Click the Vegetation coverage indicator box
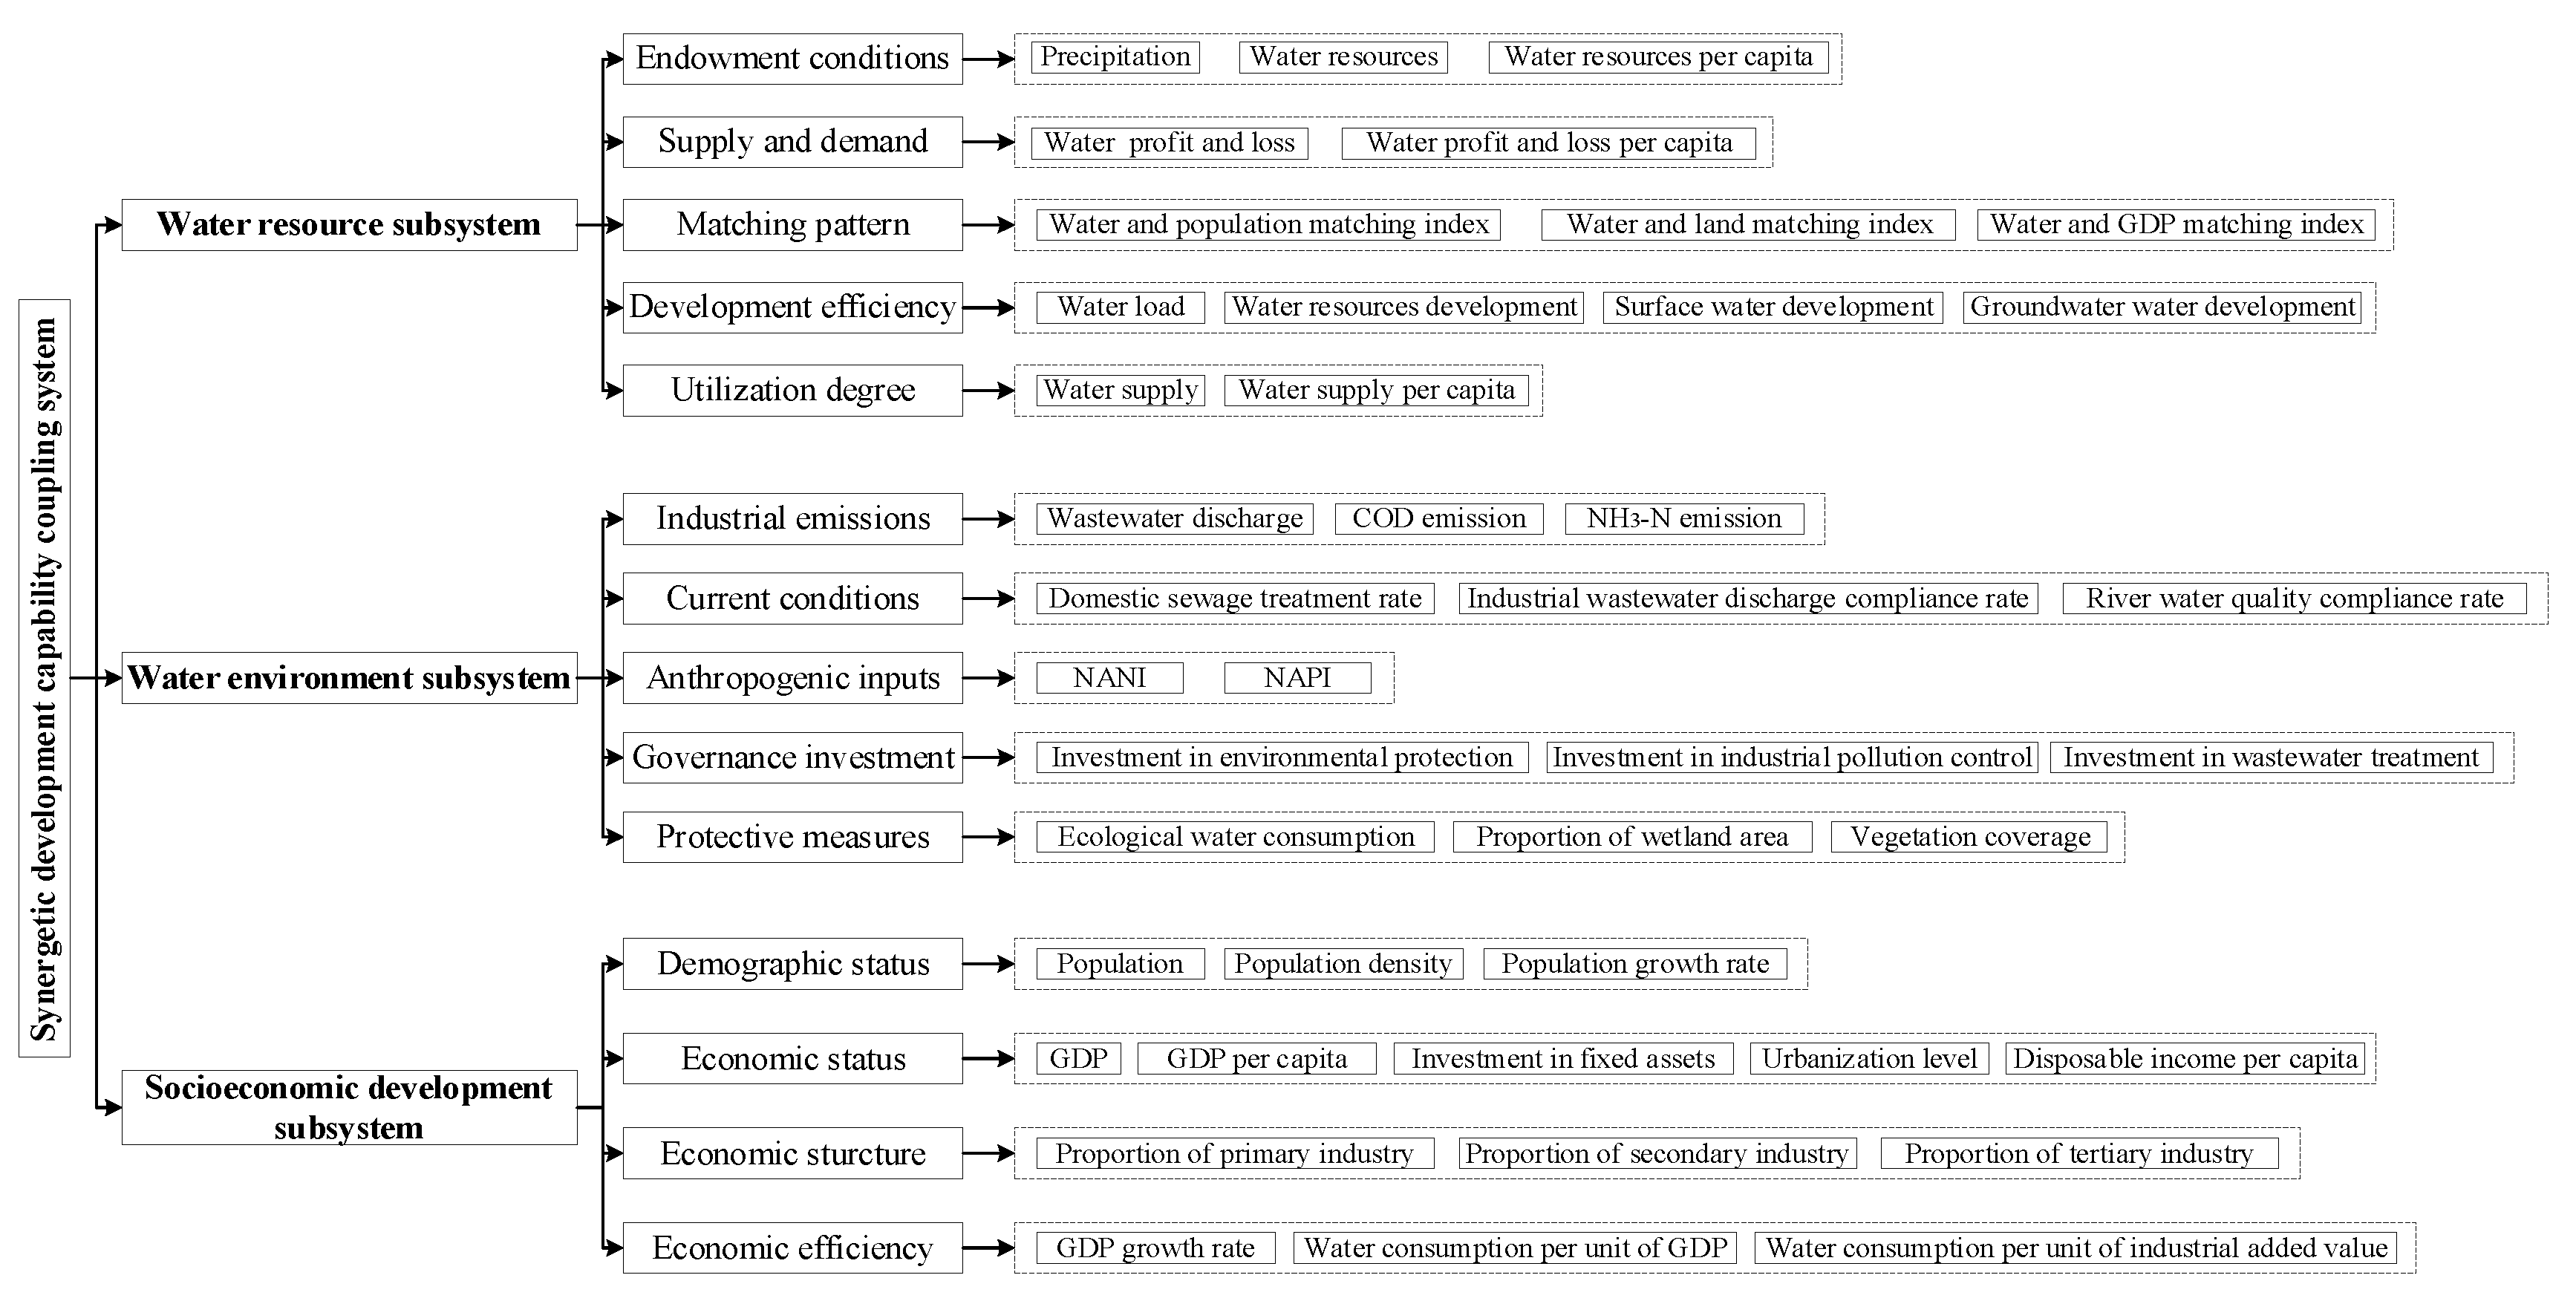 click(1969, 837)
